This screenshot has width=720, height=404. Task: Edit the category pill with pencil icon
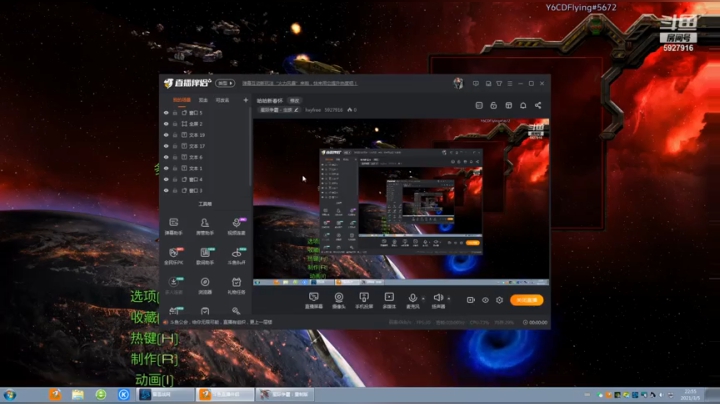click(x=279, y=110)
